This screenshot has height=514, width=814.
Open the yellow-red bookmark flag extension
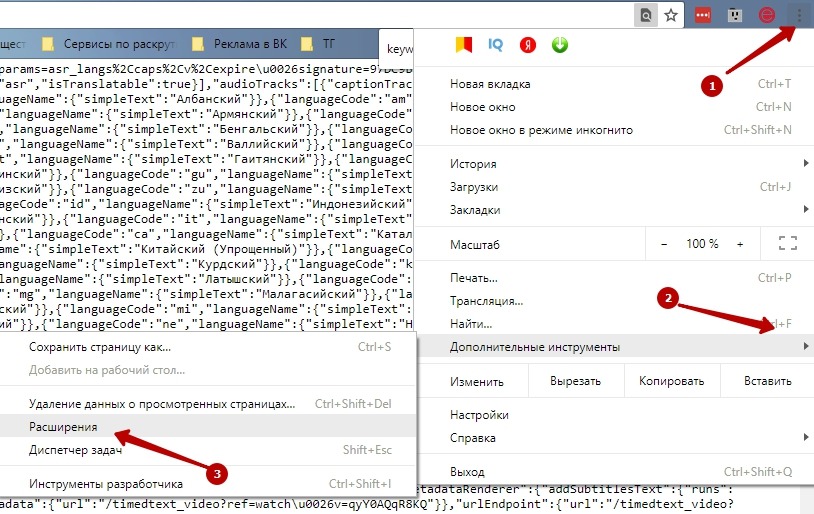click(x=464, y=45)
